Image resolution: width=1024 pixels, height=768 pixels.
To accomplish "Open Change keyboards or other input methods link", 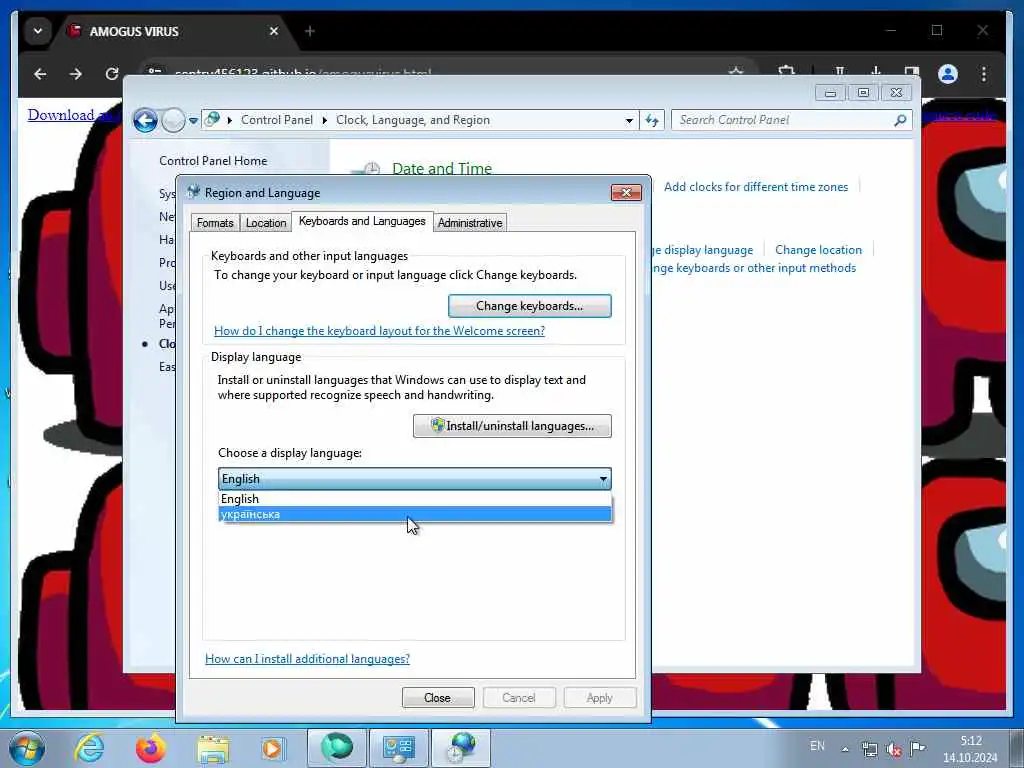I will [x=754, y=268].
